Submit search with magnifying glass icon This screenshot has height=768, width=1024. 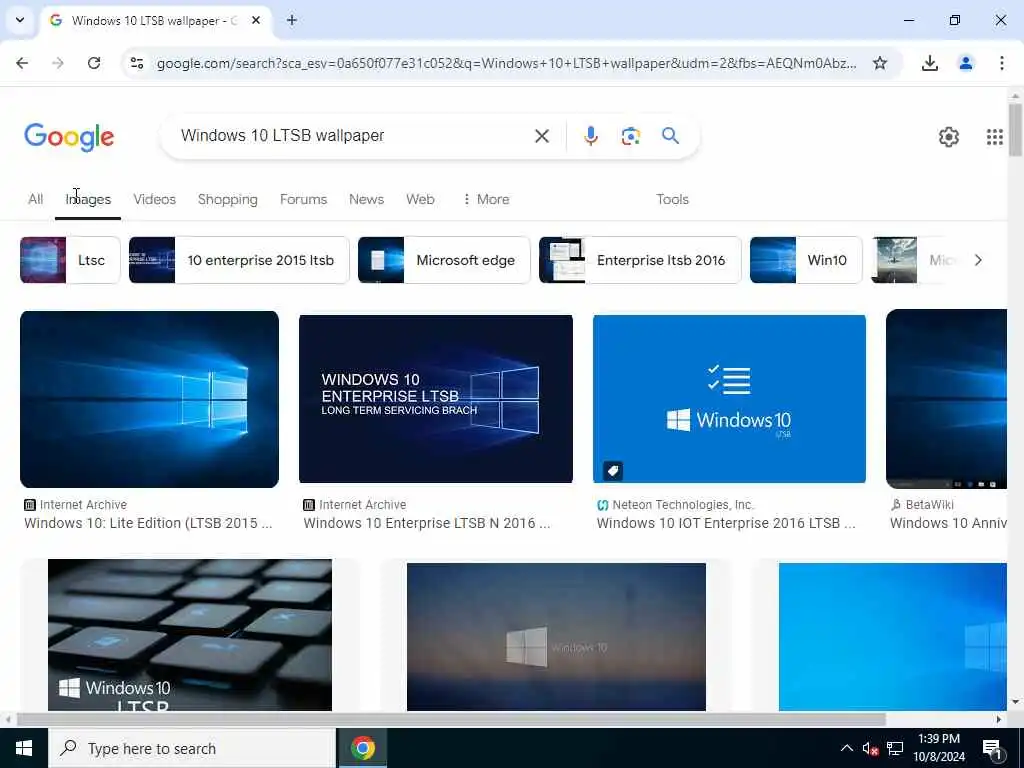[x=670, y=136]
